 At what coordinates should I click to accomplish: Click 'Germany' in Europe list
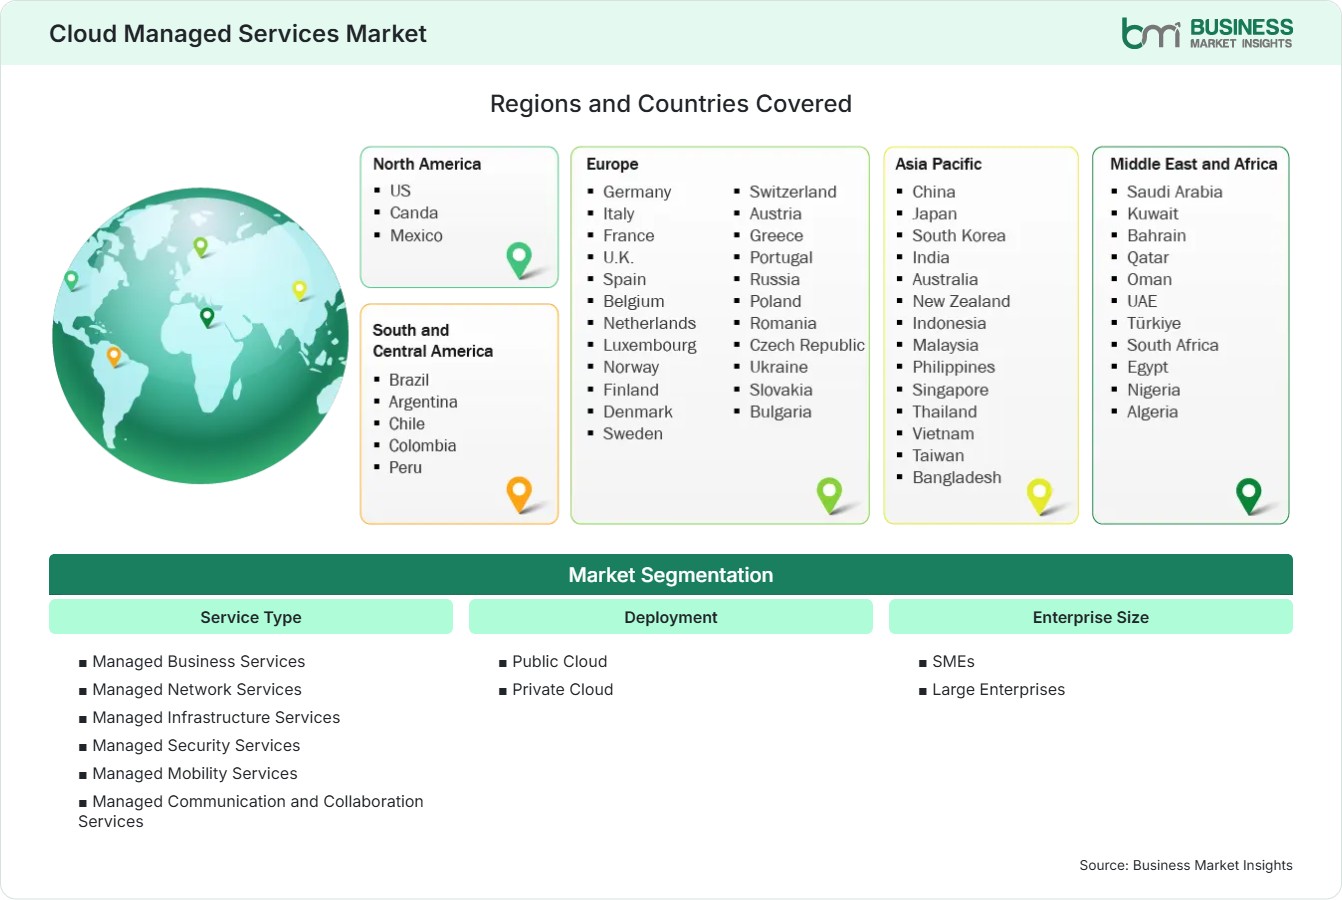637,192
